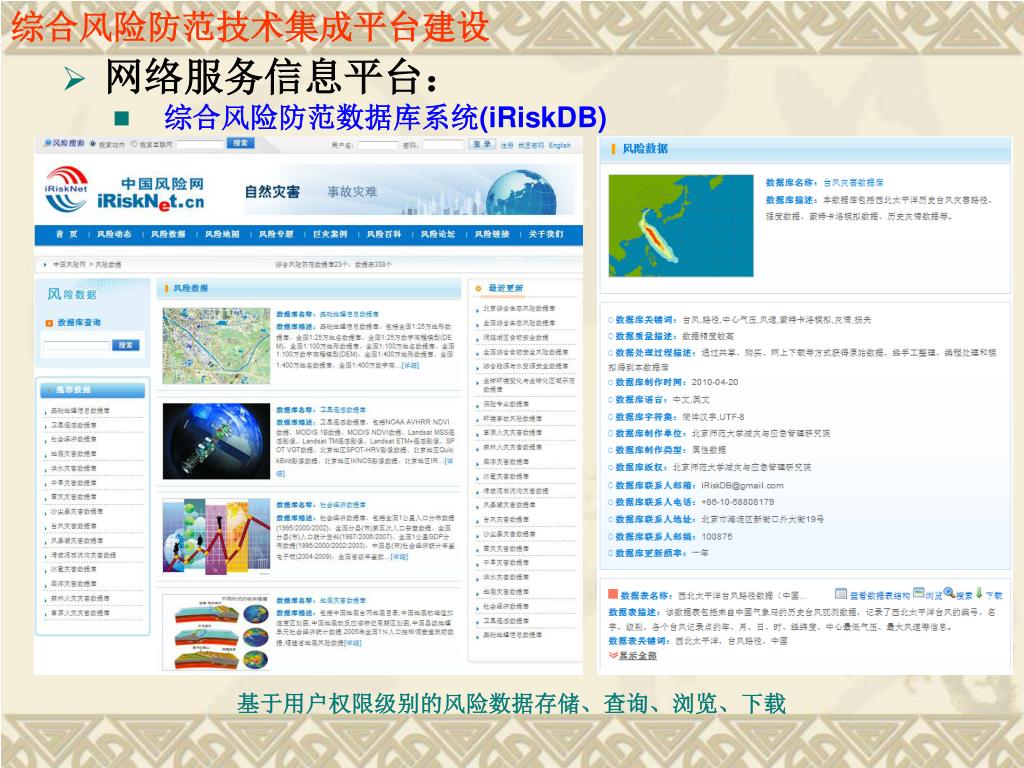Click the browse (浏览) table icon
1024x768 pixels.
coord(919,593)
